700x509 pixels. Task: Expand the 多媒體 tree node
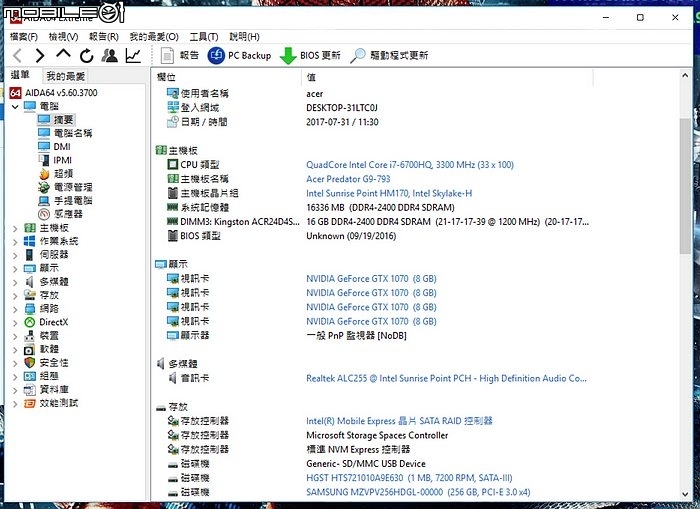point(15,283)
